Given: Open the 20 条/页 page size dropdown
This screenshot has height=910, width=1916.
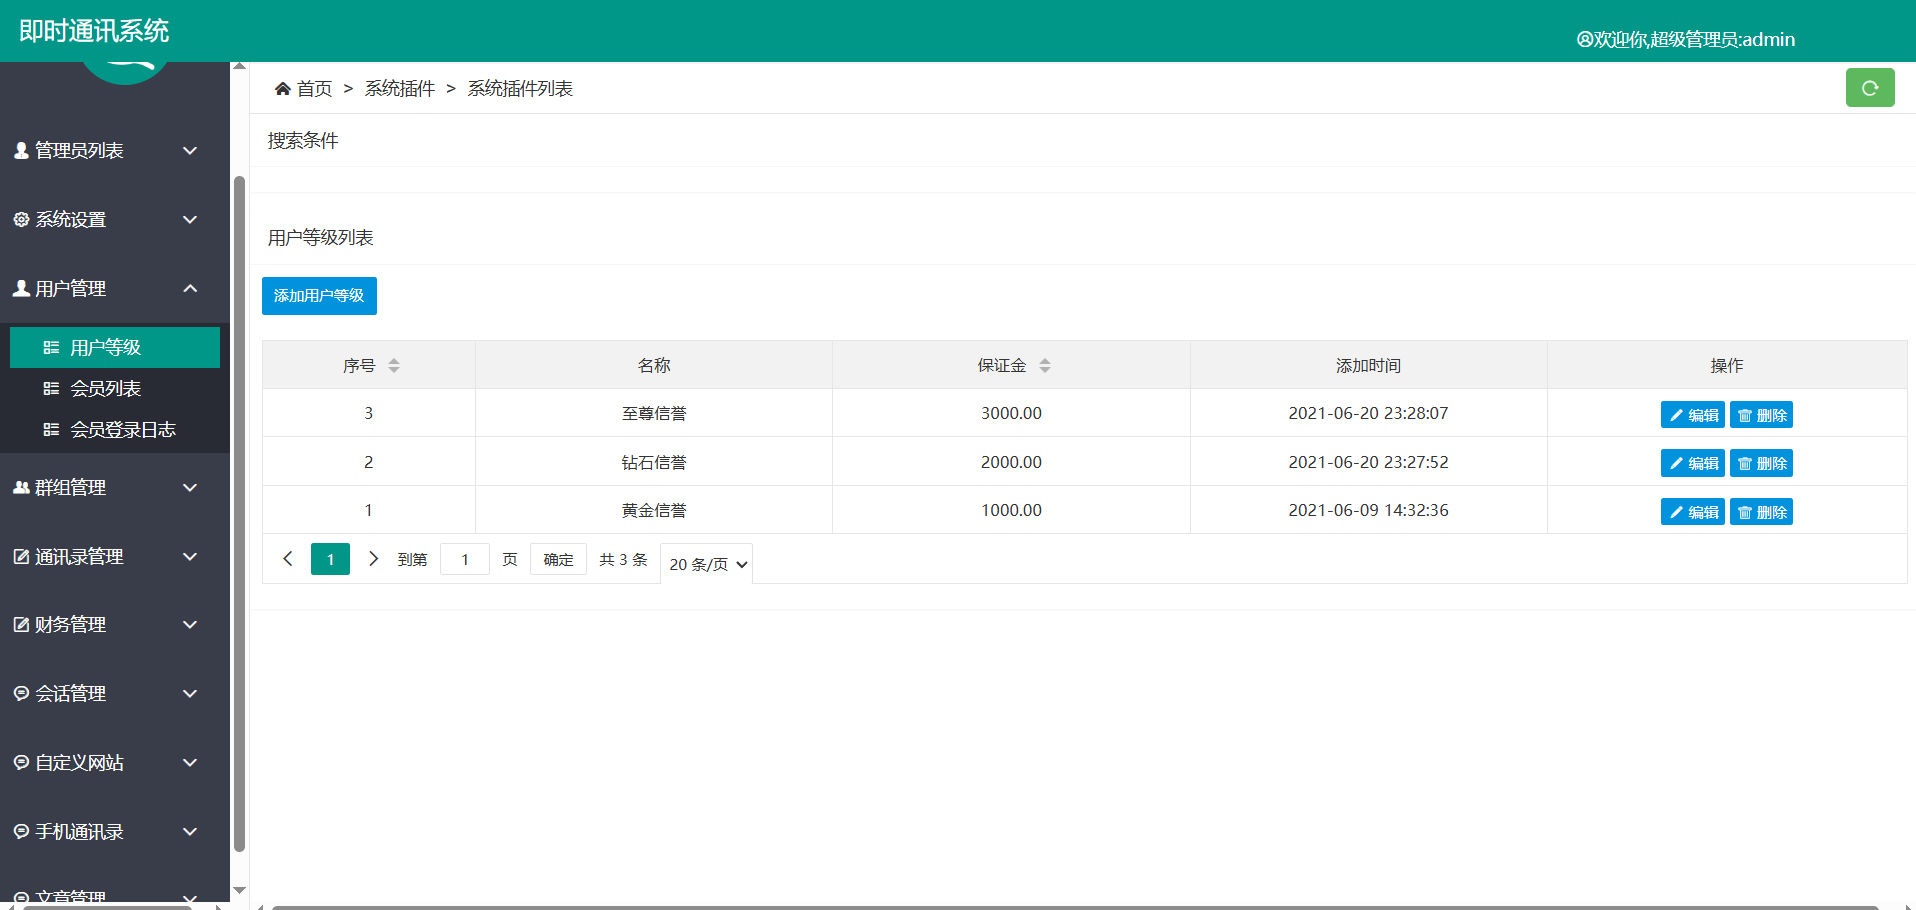Looking at the screenshot, I should (x=707, y=564).
